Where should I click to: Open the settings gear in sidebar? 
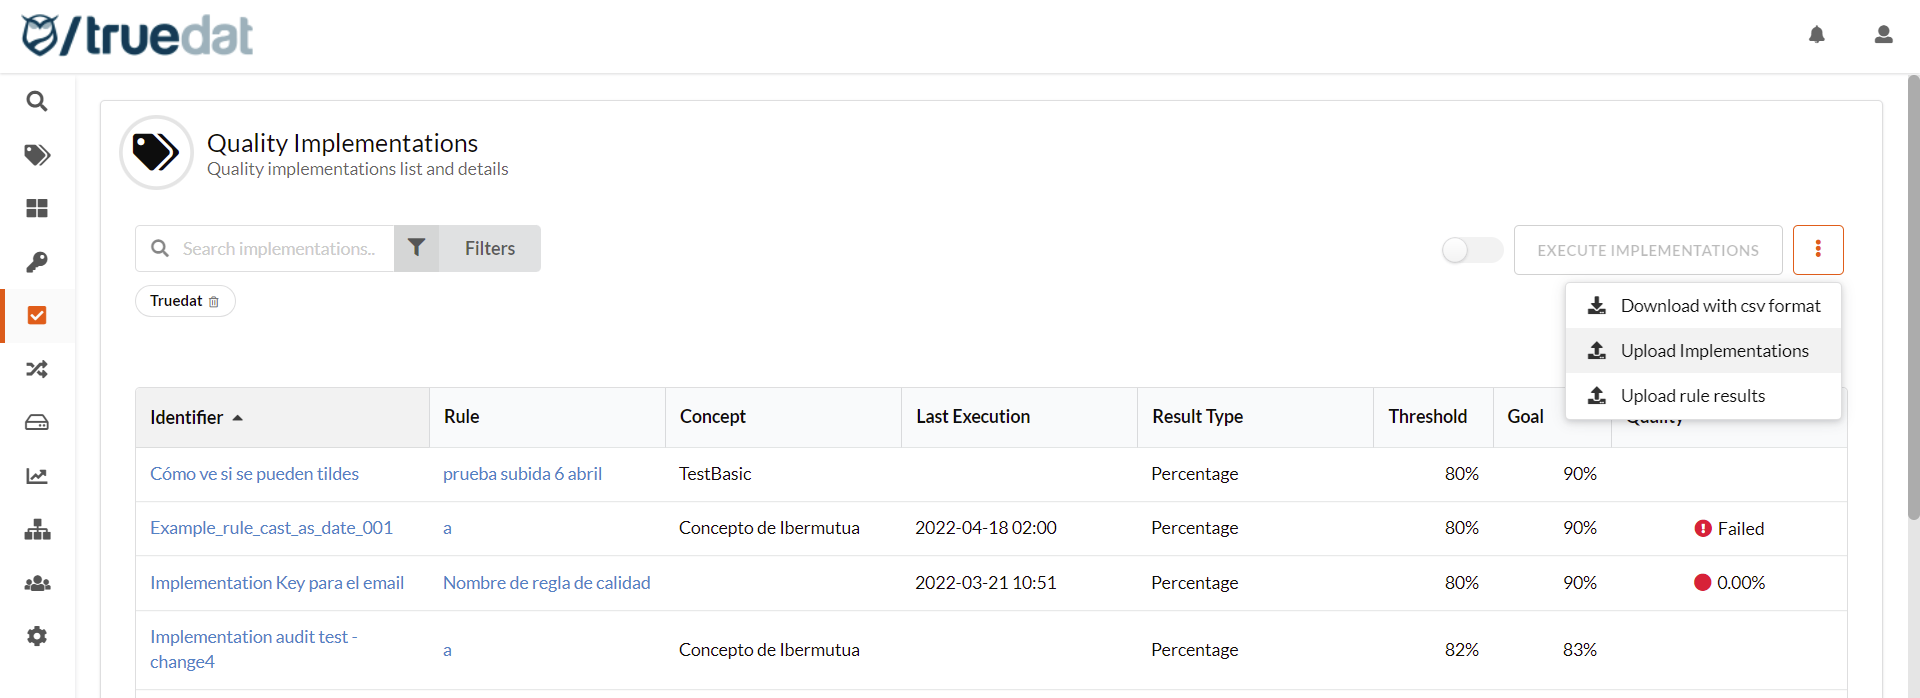click(x=37, y=636)
